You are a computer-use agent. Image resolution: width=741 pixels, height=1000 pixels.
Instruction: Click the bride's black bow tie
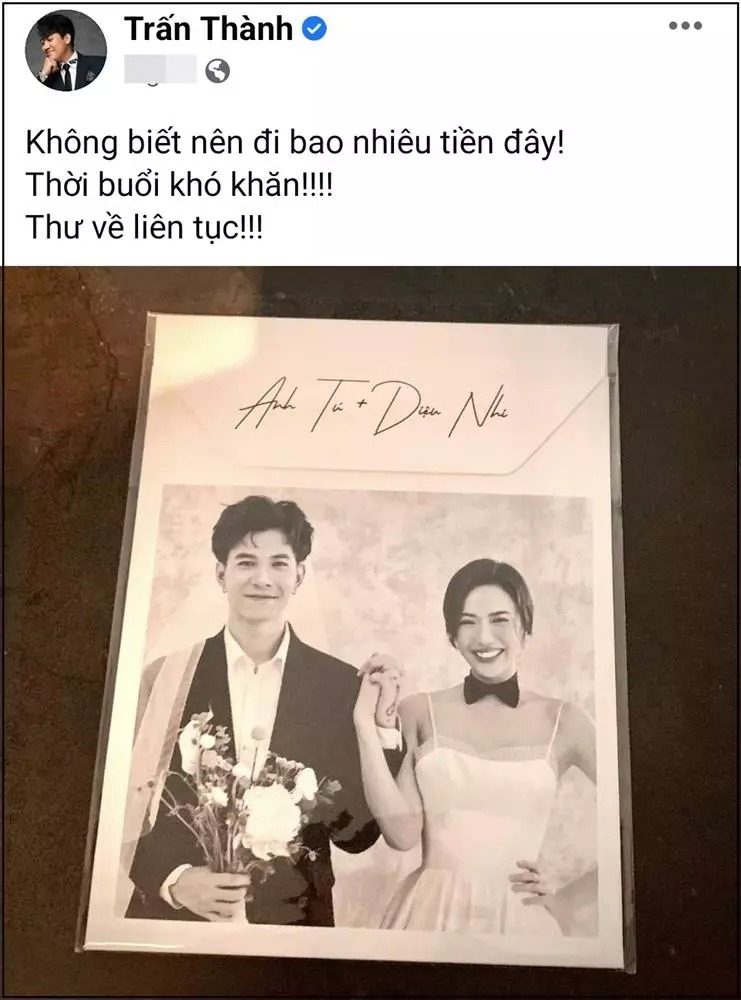[491, 690]
